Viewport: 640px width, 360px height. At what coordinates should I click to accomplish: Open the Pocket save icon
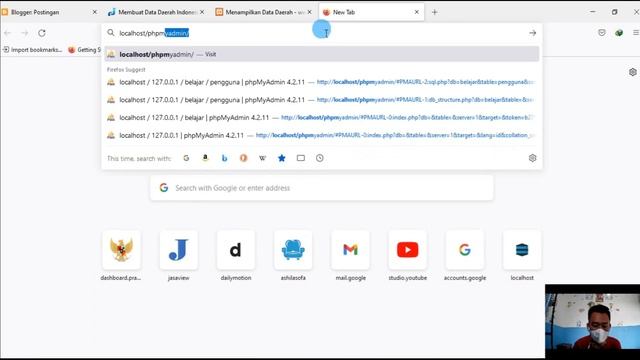(x=602, y=33)
